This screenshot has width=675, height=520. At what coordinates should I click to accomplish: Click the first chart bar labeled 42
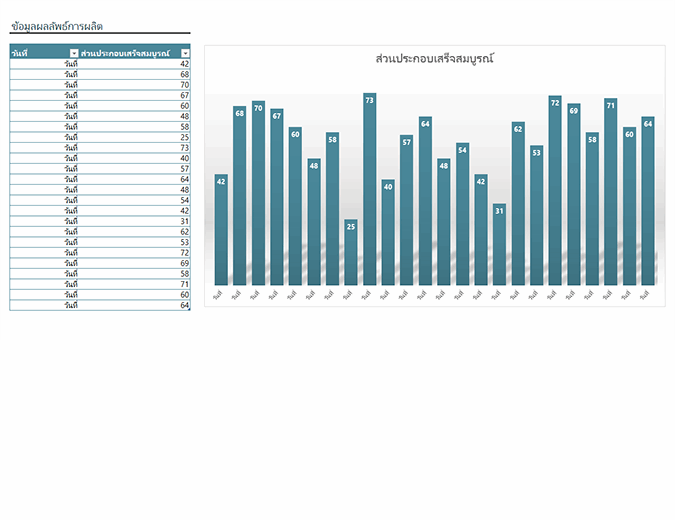(x=221, y=228)
